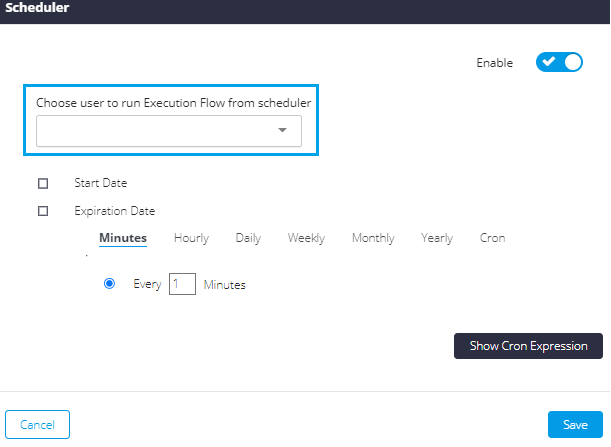Select the Every Minutes radio button
Screen dimensions: 611x447
(x=109, y=283)
